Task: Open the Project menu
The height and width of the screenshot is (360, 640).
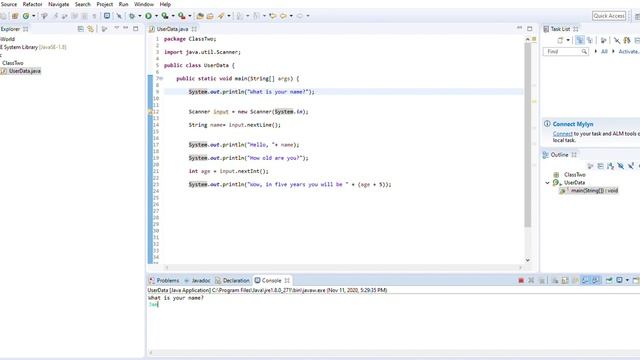Action: click(x=104, y=4)
